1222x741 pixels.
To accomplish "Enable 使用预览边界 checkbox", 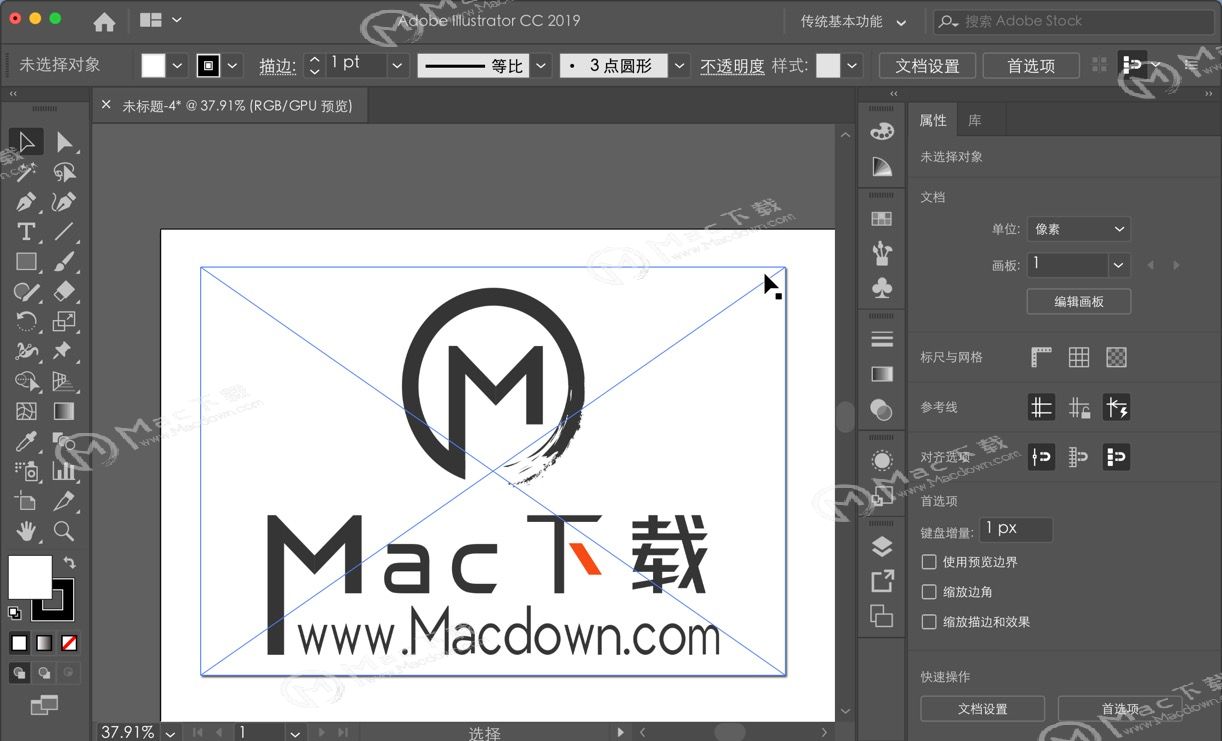I will pos(929,562).
